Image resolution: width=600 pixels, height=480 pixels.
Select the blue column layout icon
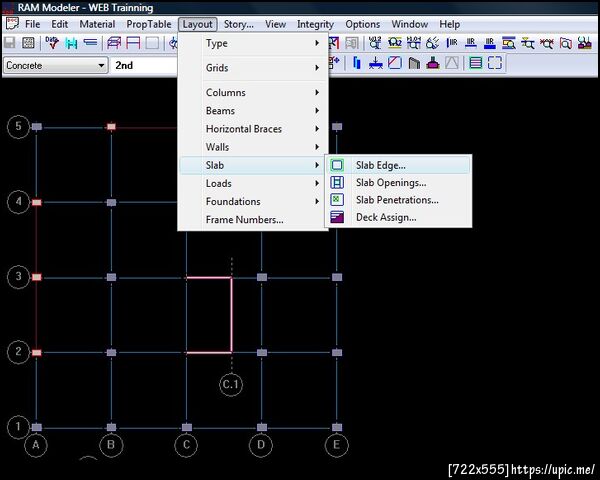coord(357,63)
